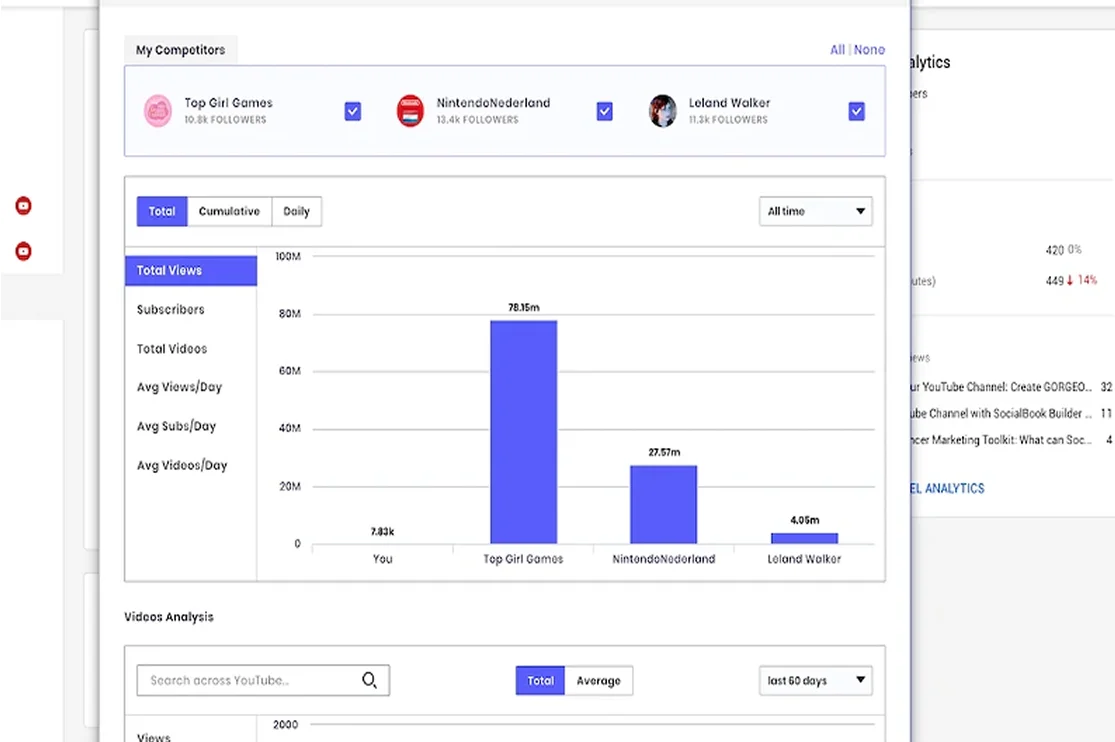This screenshot has width=1115, height=742.
Task: Click the NintendoNederland channel avatar
Action: pos(410,110)
